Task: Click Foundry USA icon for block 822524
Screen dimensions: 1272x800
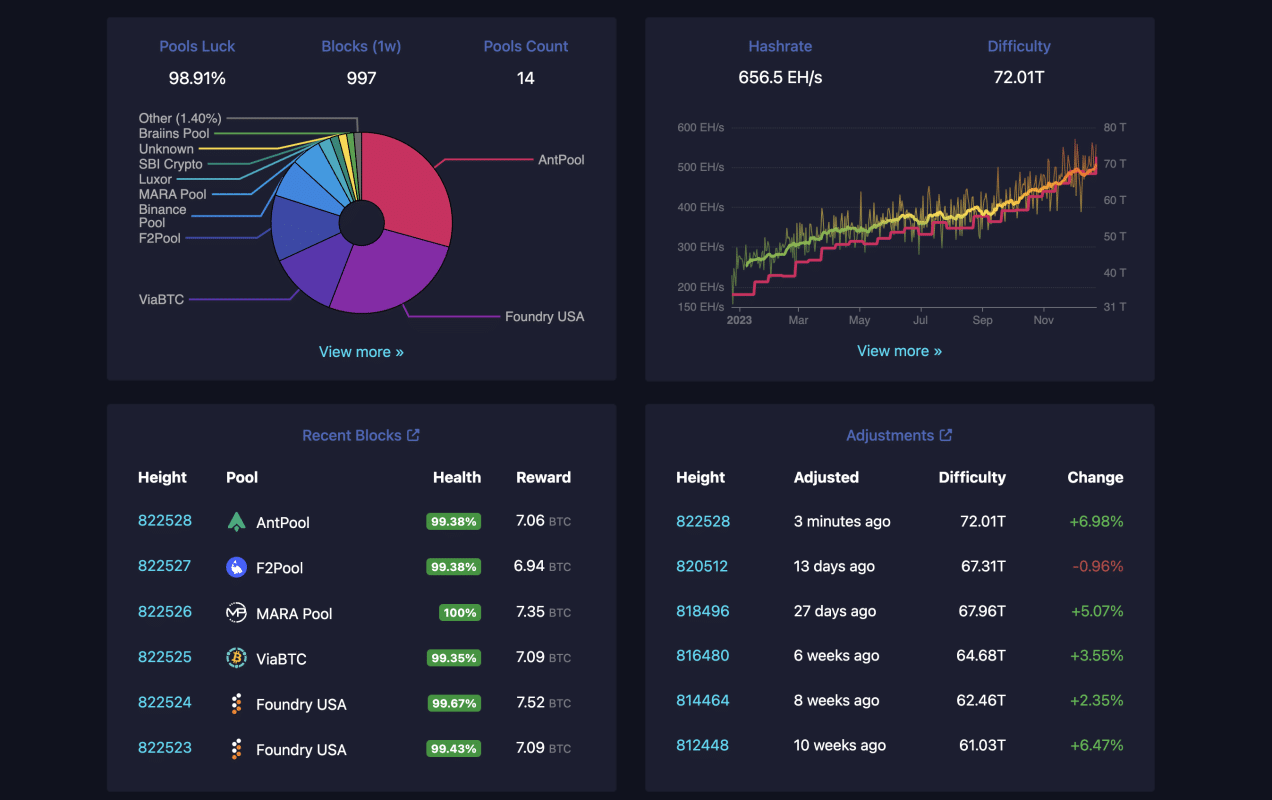Action: point(236,704)
